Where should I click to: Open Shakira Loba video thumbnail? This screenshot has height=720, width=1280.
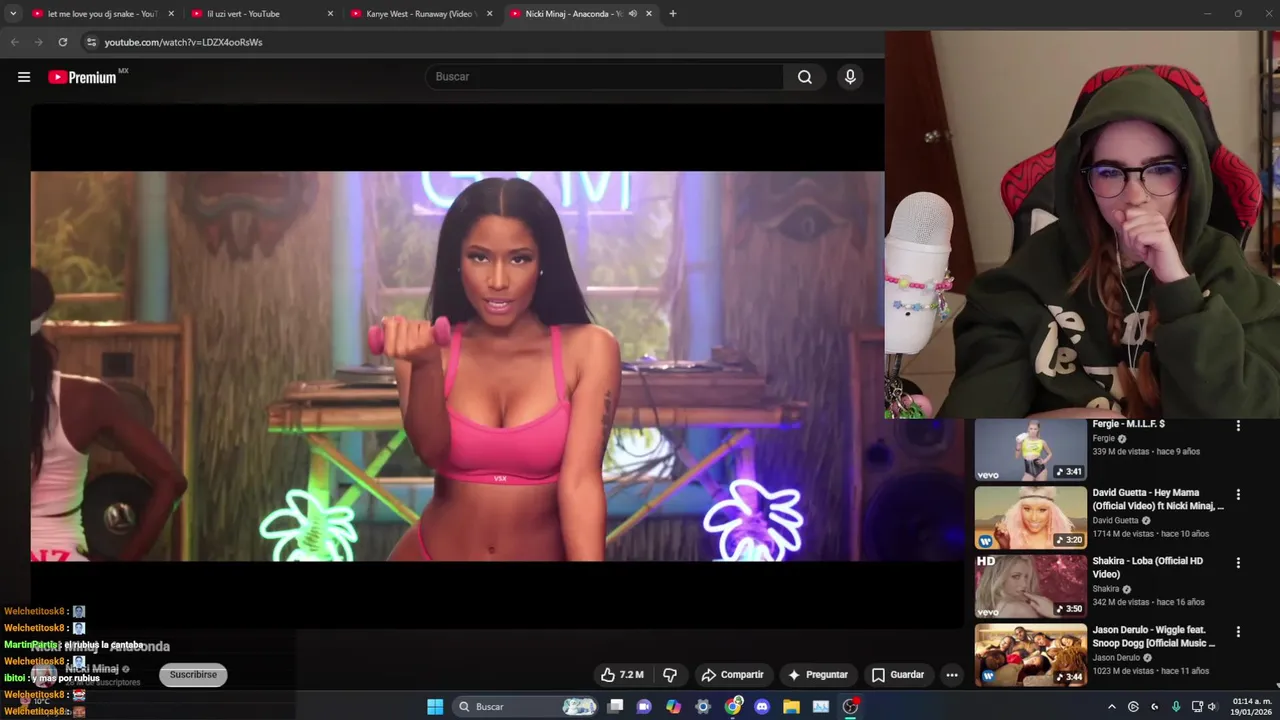[1030, 587]
